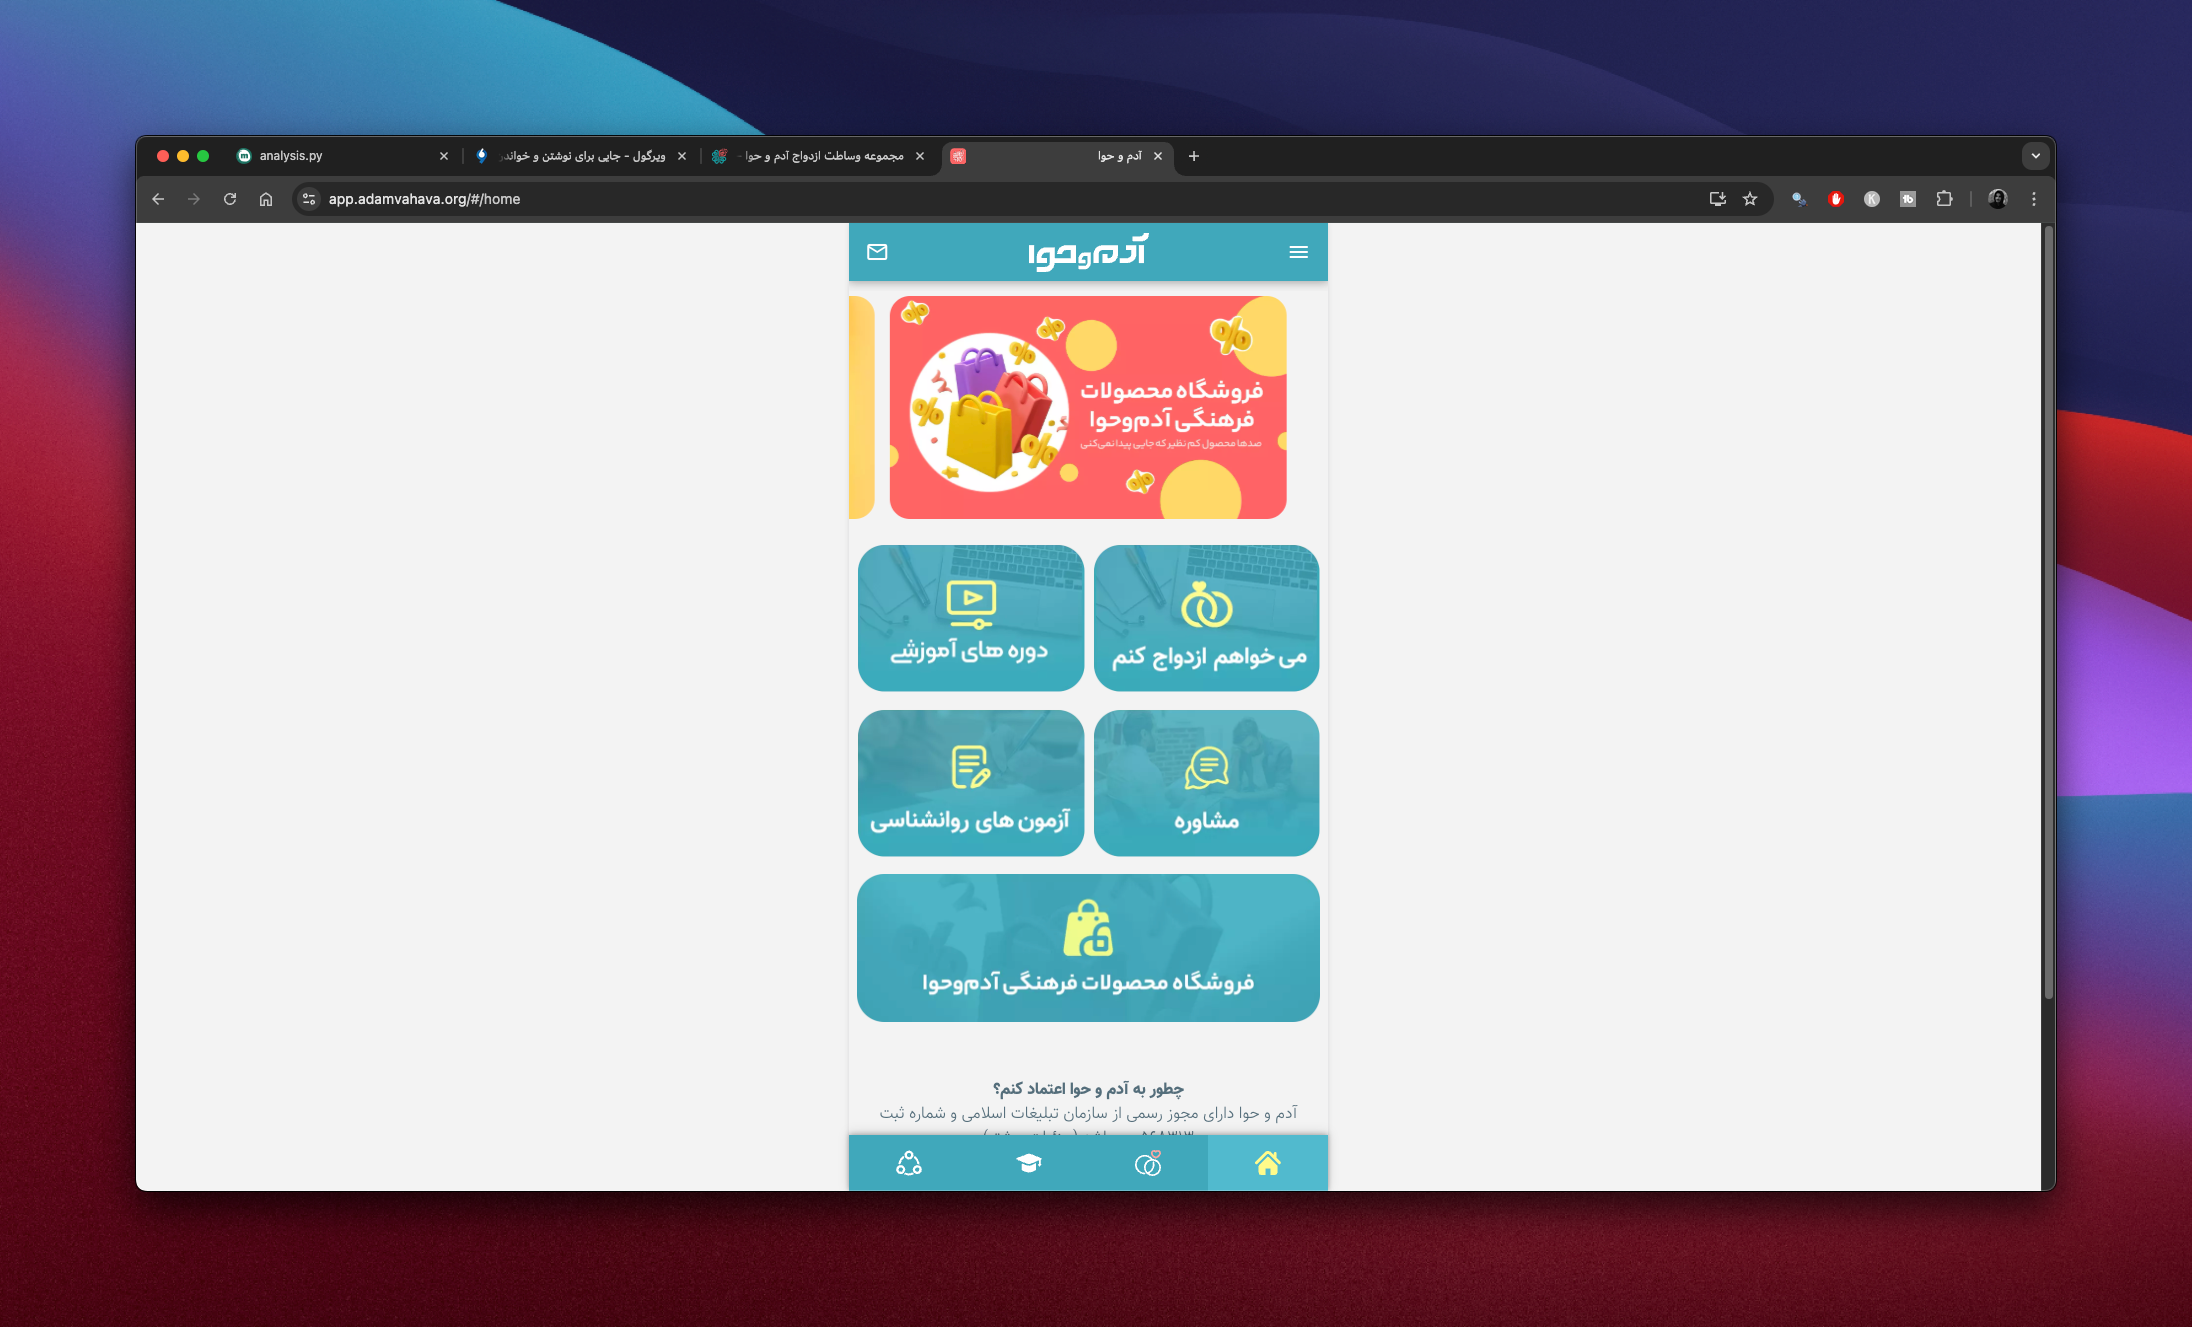This screenshot has height=1327, width=2192.
Task: Reload the current page
Action: pos(230,199)
